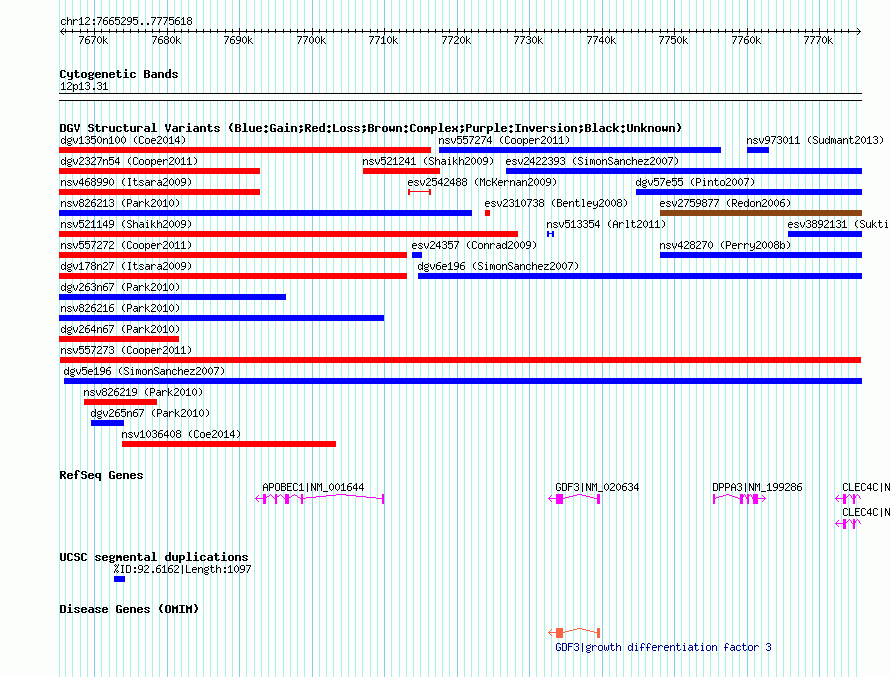The image size is (890, 677).
Task: Select the nsv1036408 (Coe2014) variant label
Action: coord(181,434)
